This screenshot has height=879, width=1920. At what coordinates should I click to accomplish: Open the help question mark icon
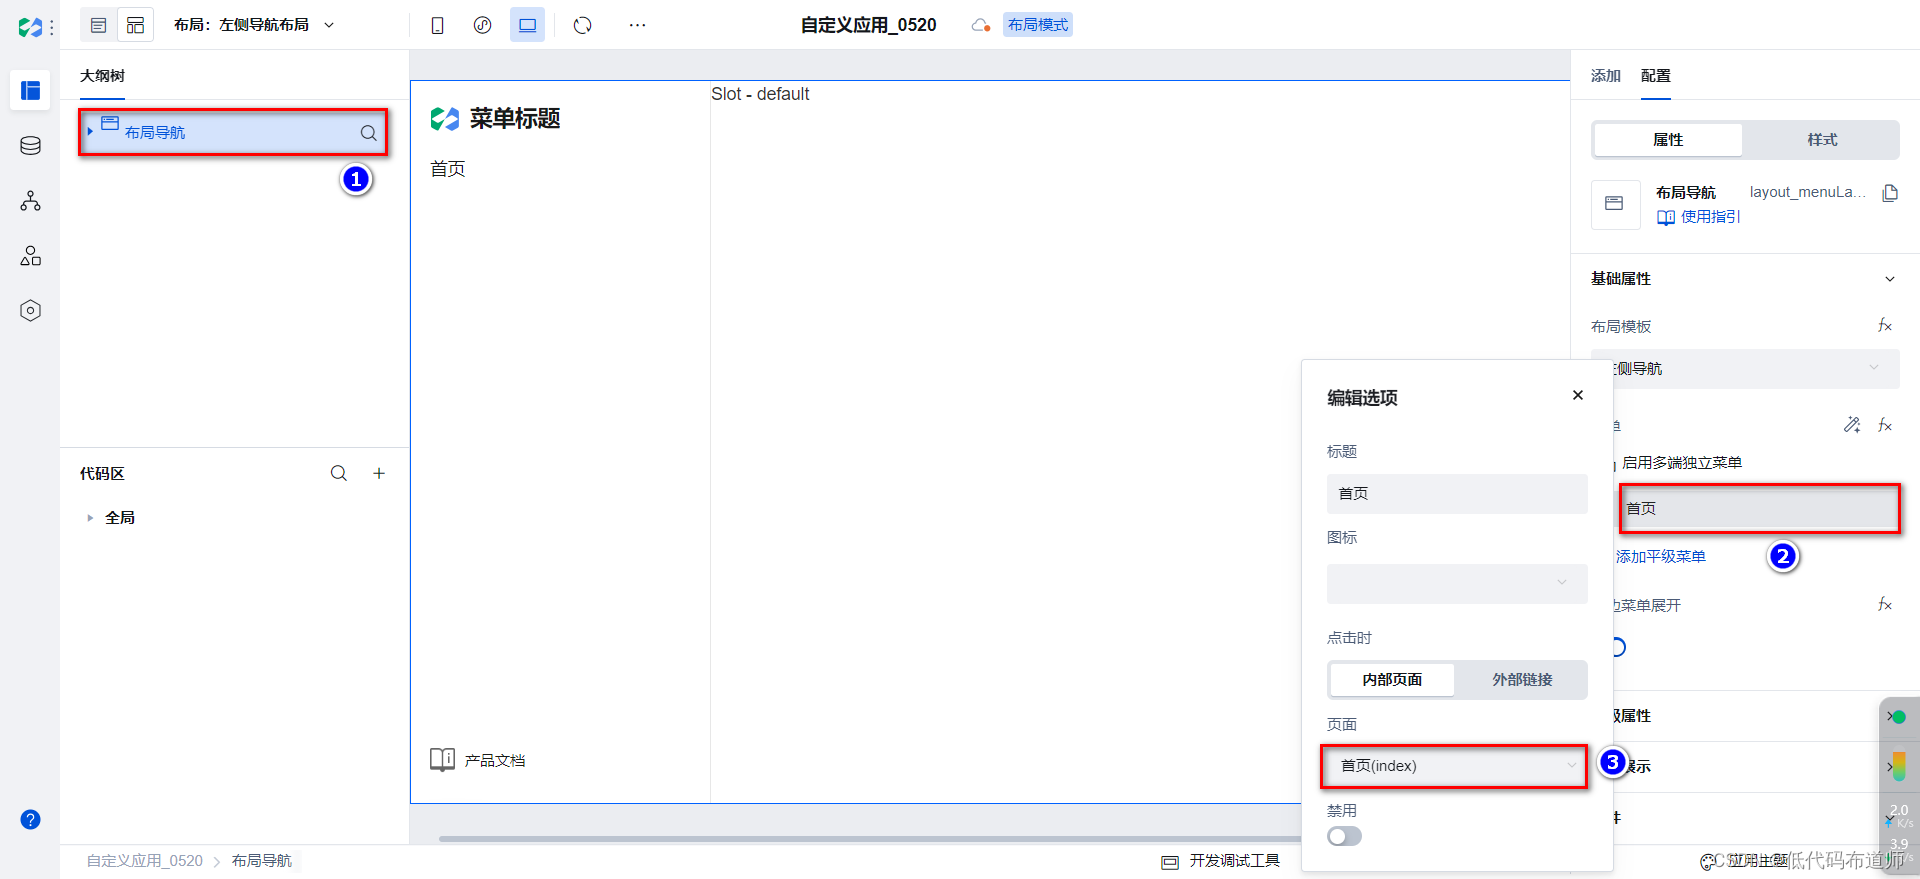(x=30, y=819)
